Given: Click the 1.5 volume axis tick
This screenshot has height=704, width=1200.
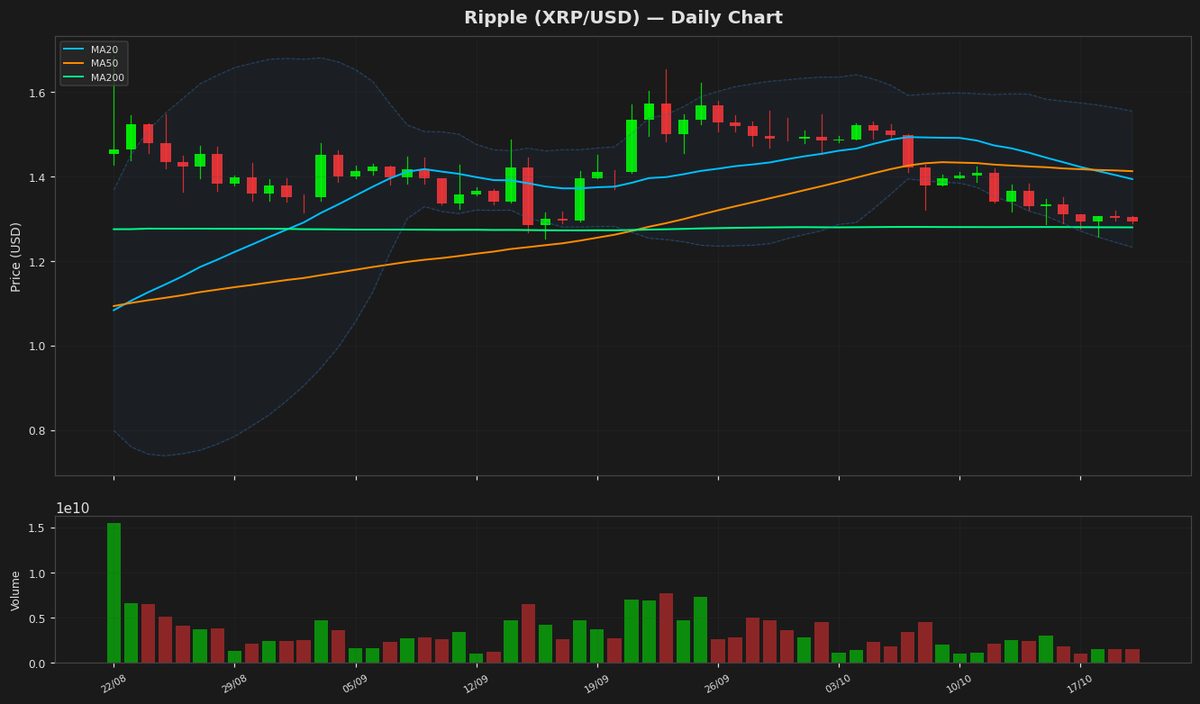Looking at the screenshot, I should click(39, 528).
